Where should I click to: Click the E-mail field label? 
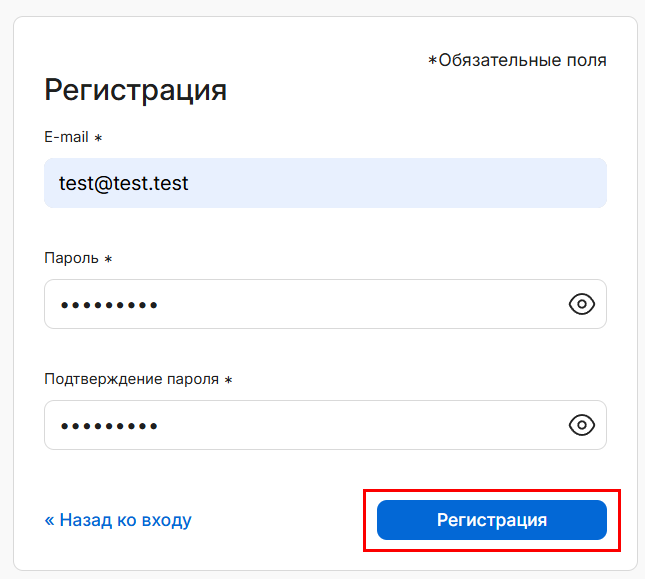point(66,137)
